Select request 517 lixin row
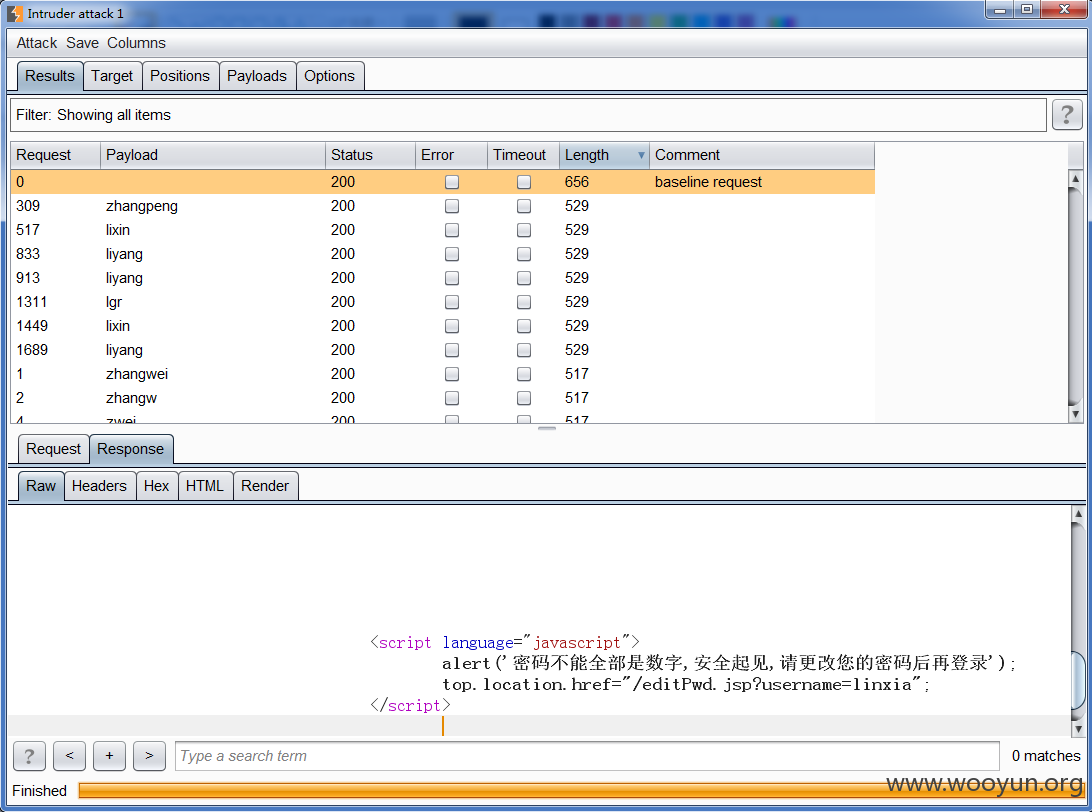1092x812 pixels. (x=442, y=230)
